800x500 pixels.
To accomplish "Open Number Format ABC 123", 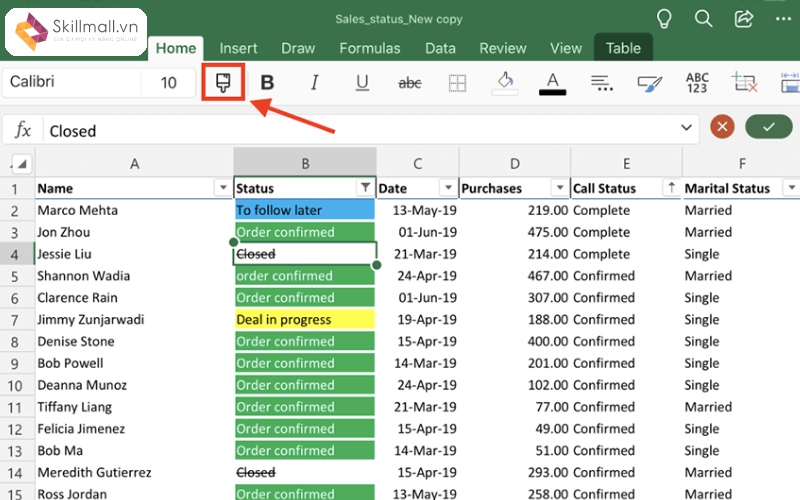I will (x=697, y=83).
